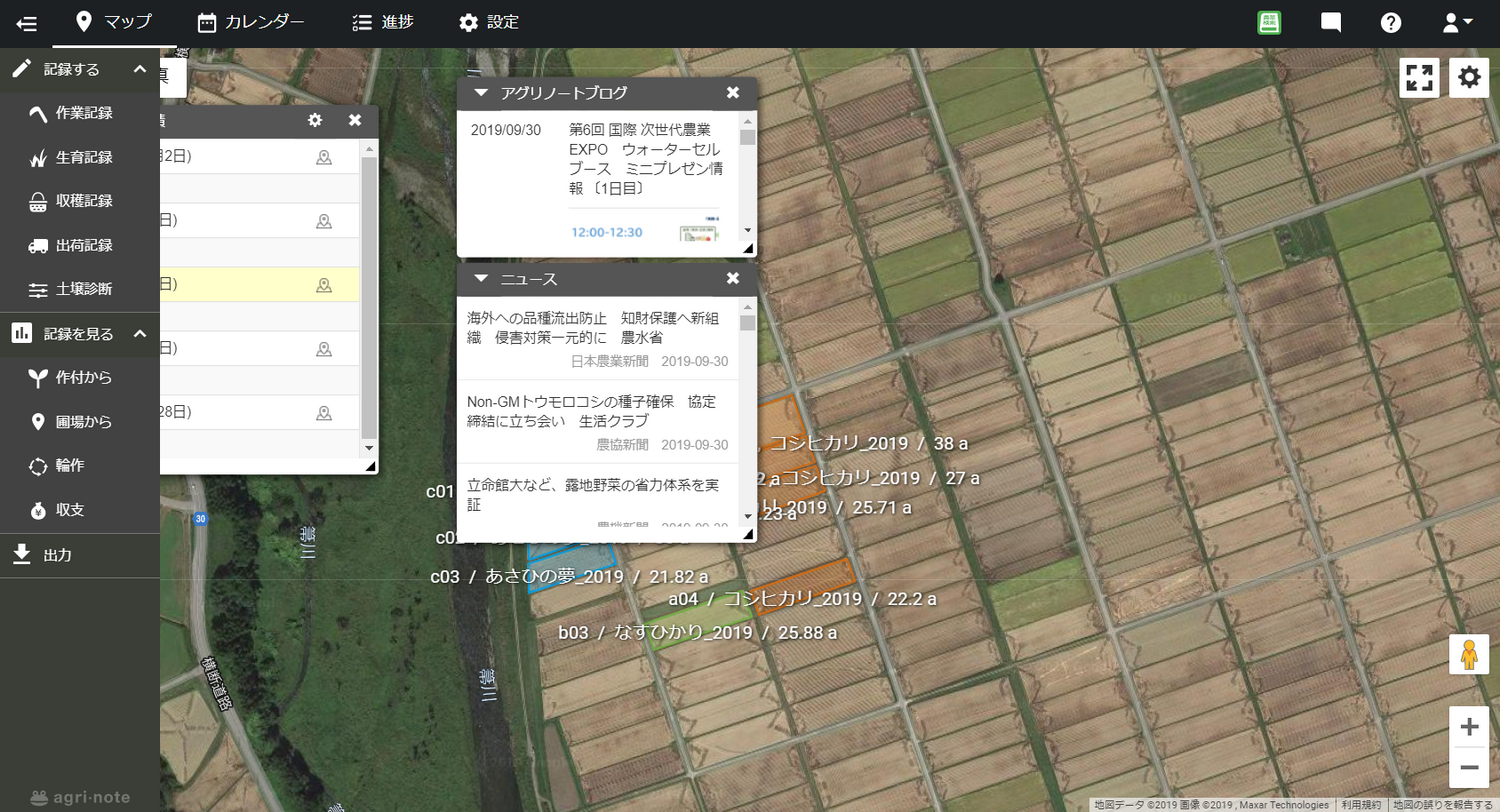
Task: Open 収支 in the sidebar
Action: [80, 510]
